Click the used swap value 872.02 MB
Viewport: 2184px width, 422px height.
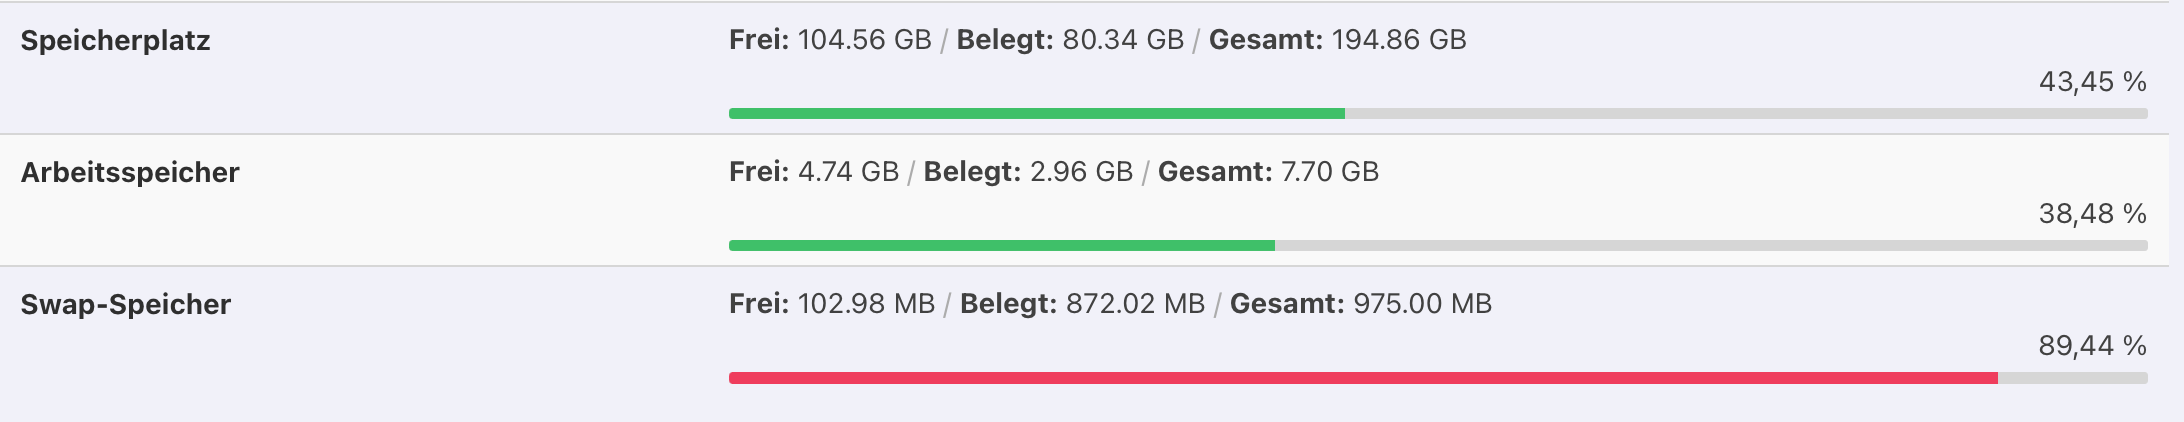(x=1135, y=304)
